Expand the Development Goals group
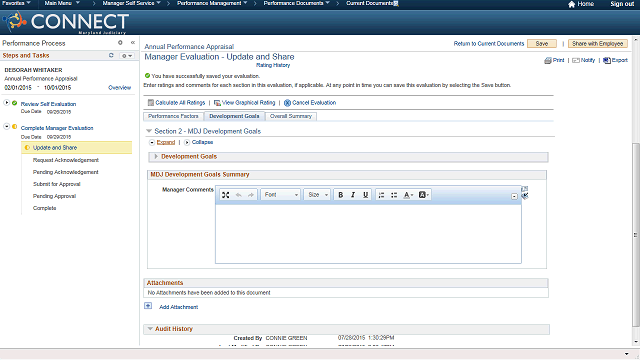This screenshot has width=640, height=360. [156, 157]
